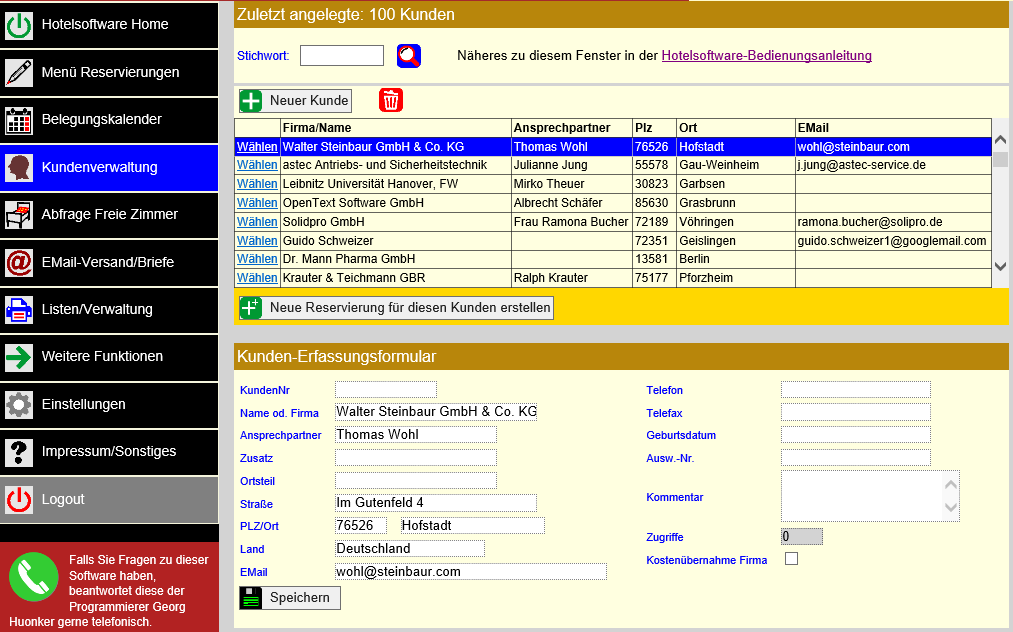Select the Abfrage Freie Zimmer menu entry

pyautogui.click(x=110, y=215)
